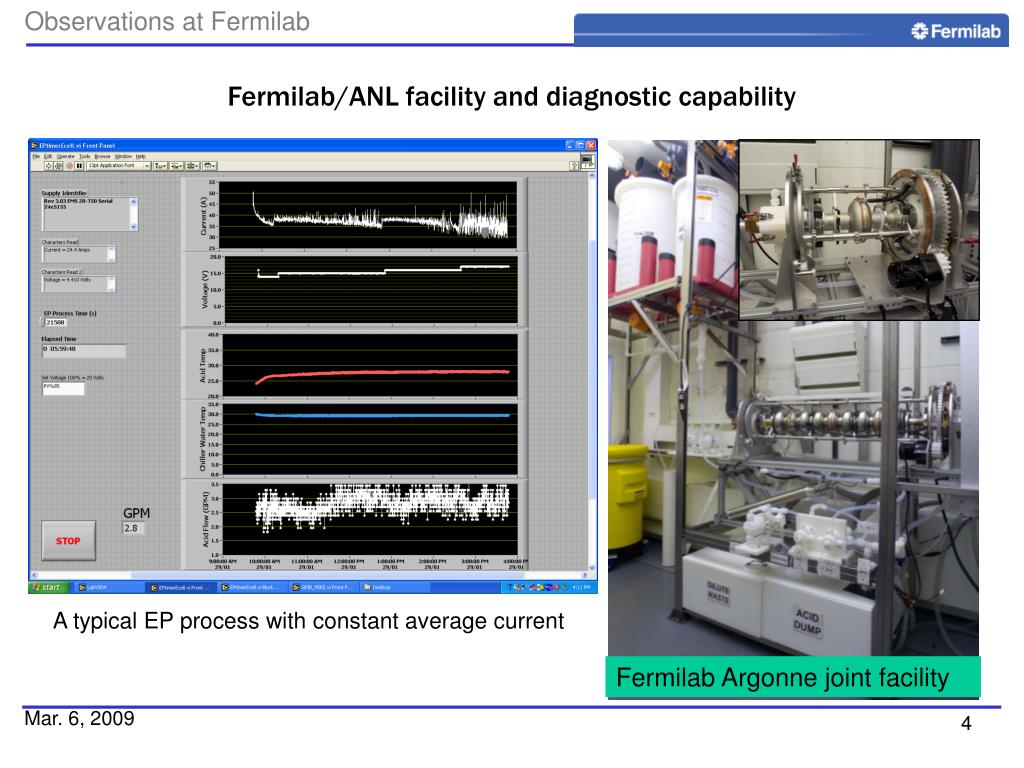Click the heading Fermilab/ANL facility and diagnostic capability
The height and width of the screenshot is (768, 1024).
(x=511, y=97)
